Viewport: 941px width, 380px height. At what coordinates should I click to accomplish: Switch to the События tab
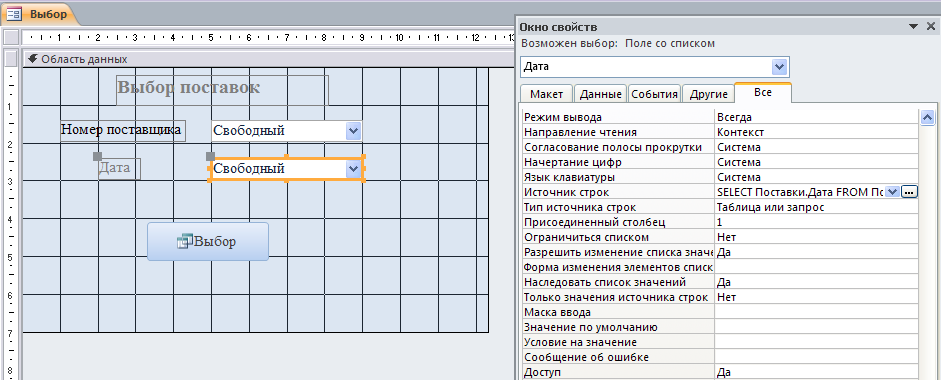click(655, 94)
